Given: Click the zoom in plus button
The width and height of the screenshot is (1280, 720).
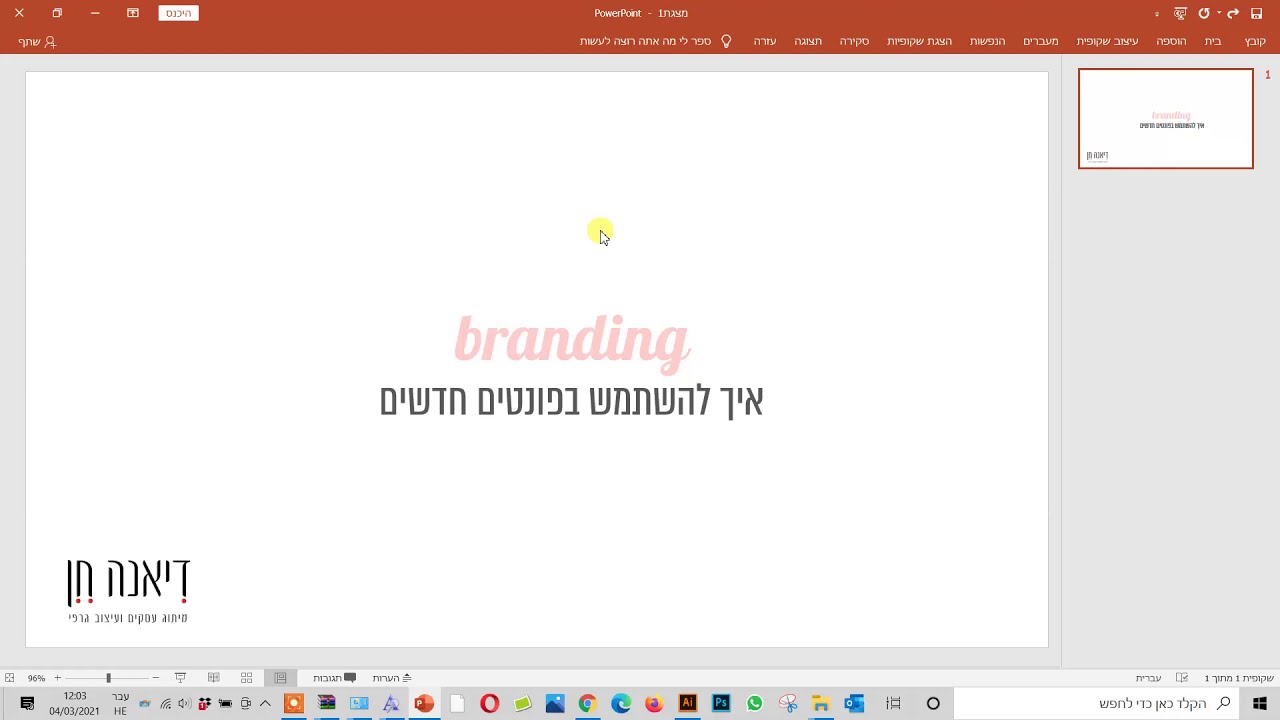Looking at the screenshot, I should pos(57,678).
